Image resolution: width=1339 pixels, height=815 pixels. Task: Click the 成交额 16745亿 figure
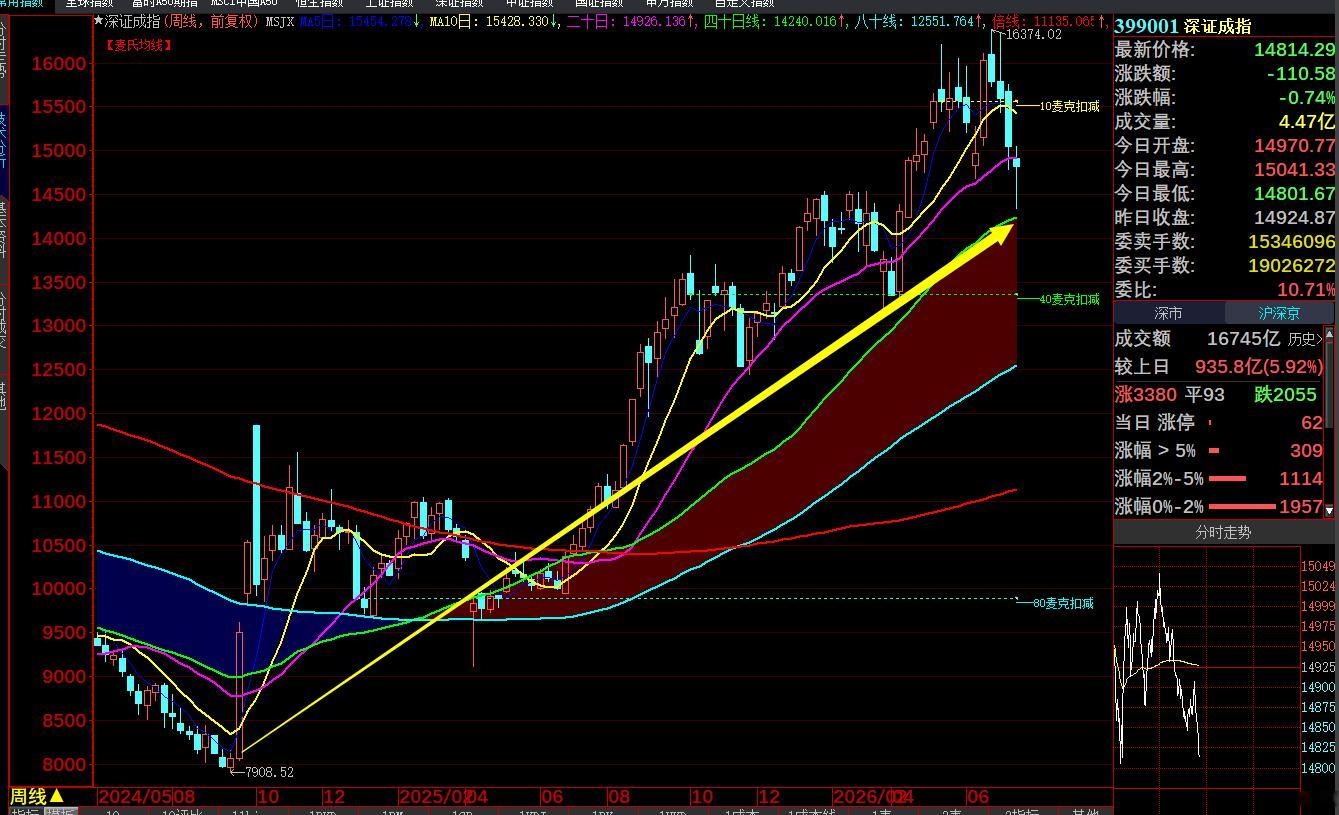pyautogui.click(x=1243, y=339)
